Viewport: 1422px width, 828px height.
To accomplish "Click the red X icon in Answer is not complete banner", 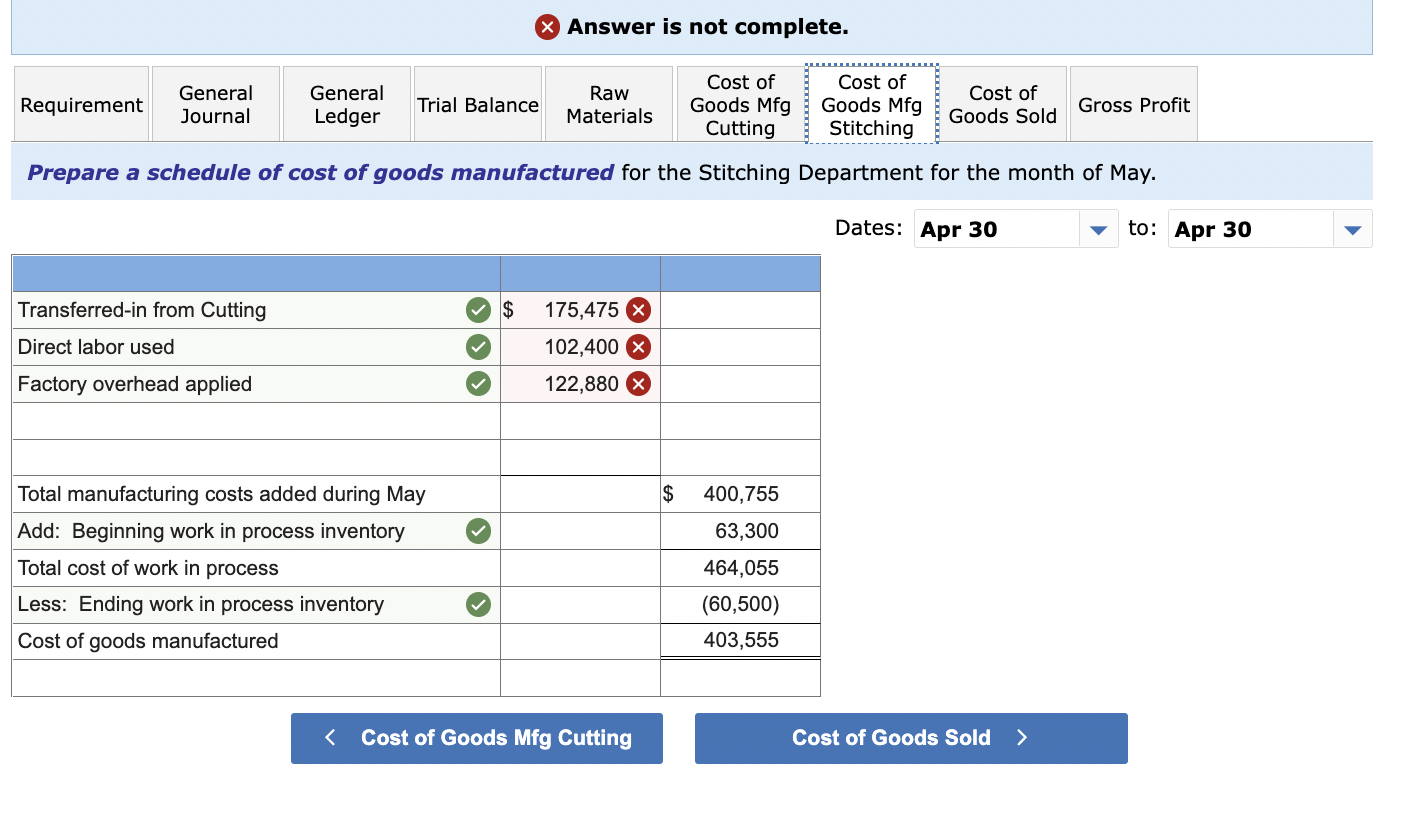I will 547,27.
